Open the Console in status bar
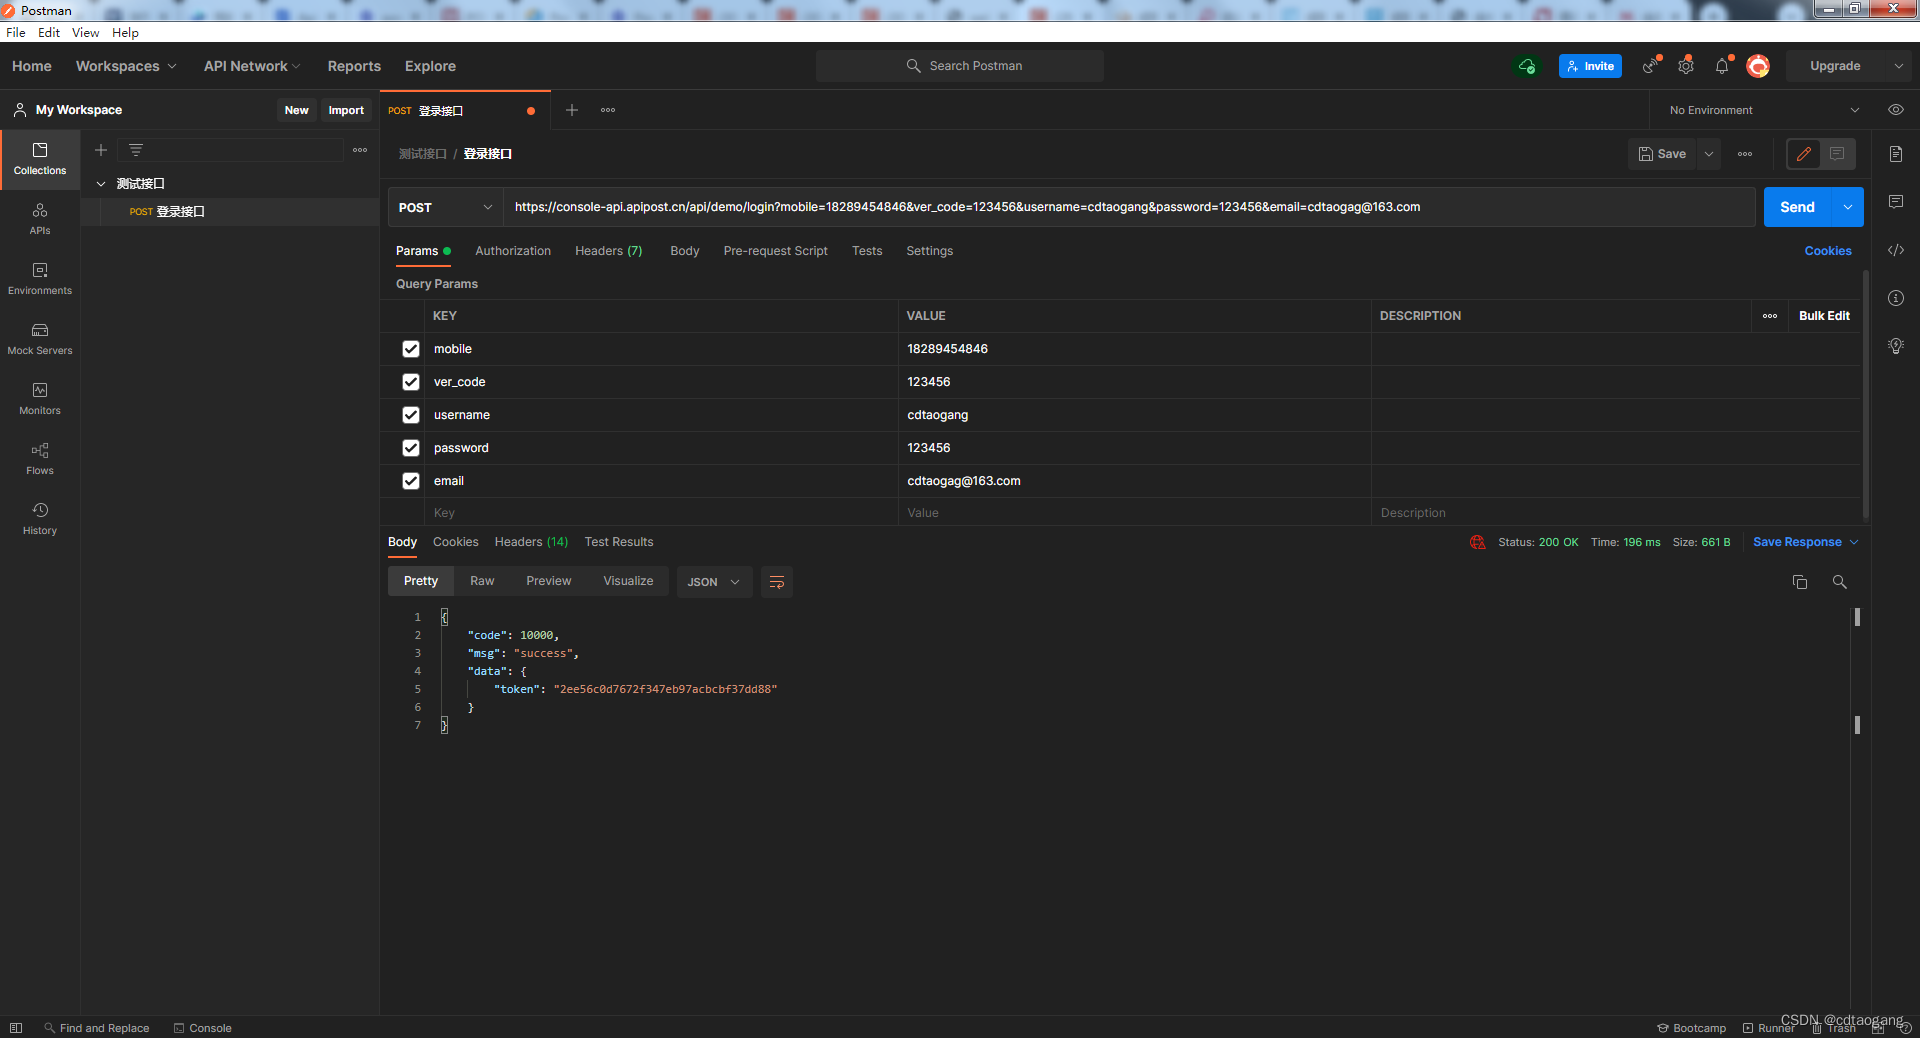Screen dimensions: 1920x1038 click(x=203, y=1028)
